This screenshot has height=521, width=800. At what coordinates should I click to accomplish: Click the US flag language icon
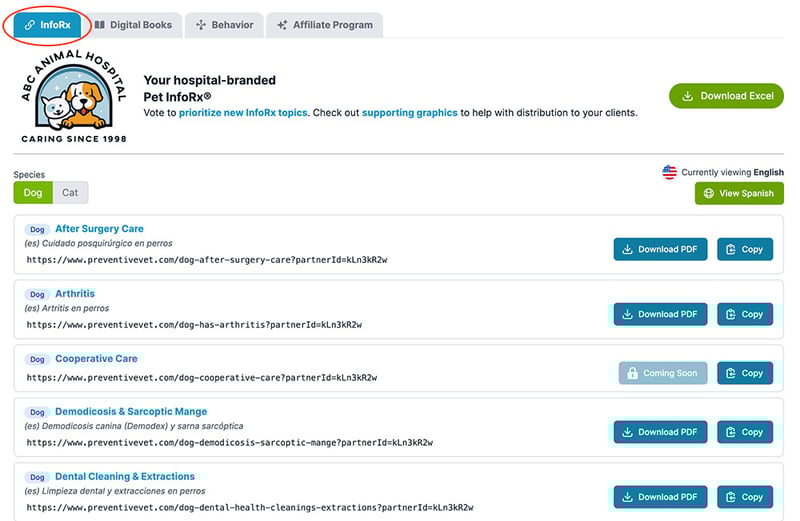click(x=669, y=172)
